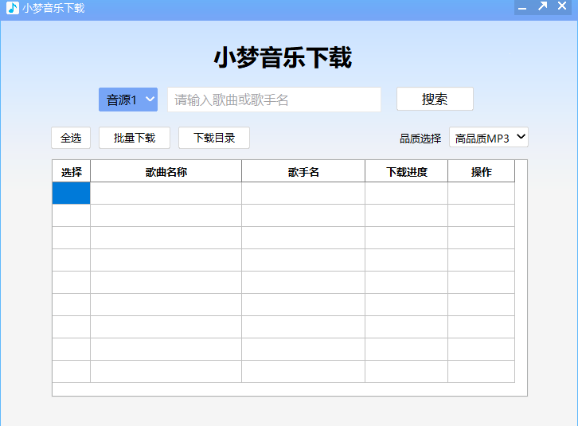
Task: Minimize the 小梦音乐下载 window
Action: [x=522, y=7]
